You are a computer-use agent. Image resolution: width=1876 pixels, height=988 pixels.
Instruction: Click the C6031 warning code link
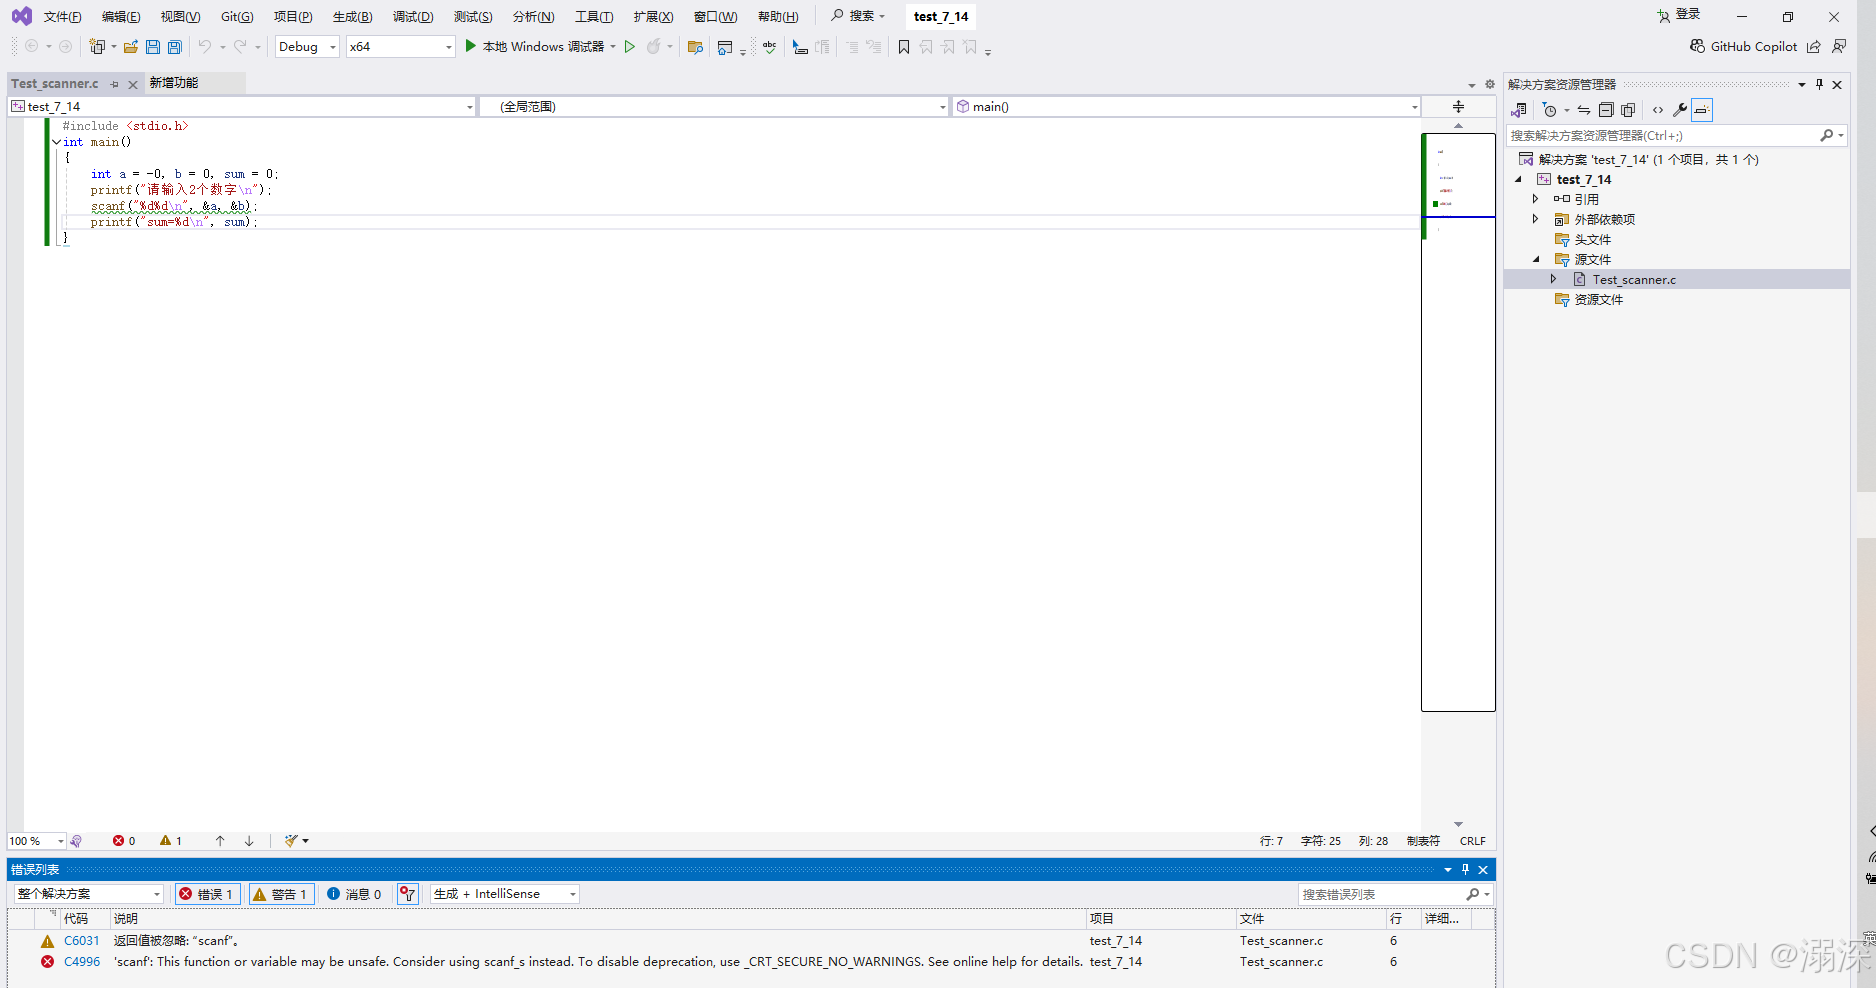[82, 941]
